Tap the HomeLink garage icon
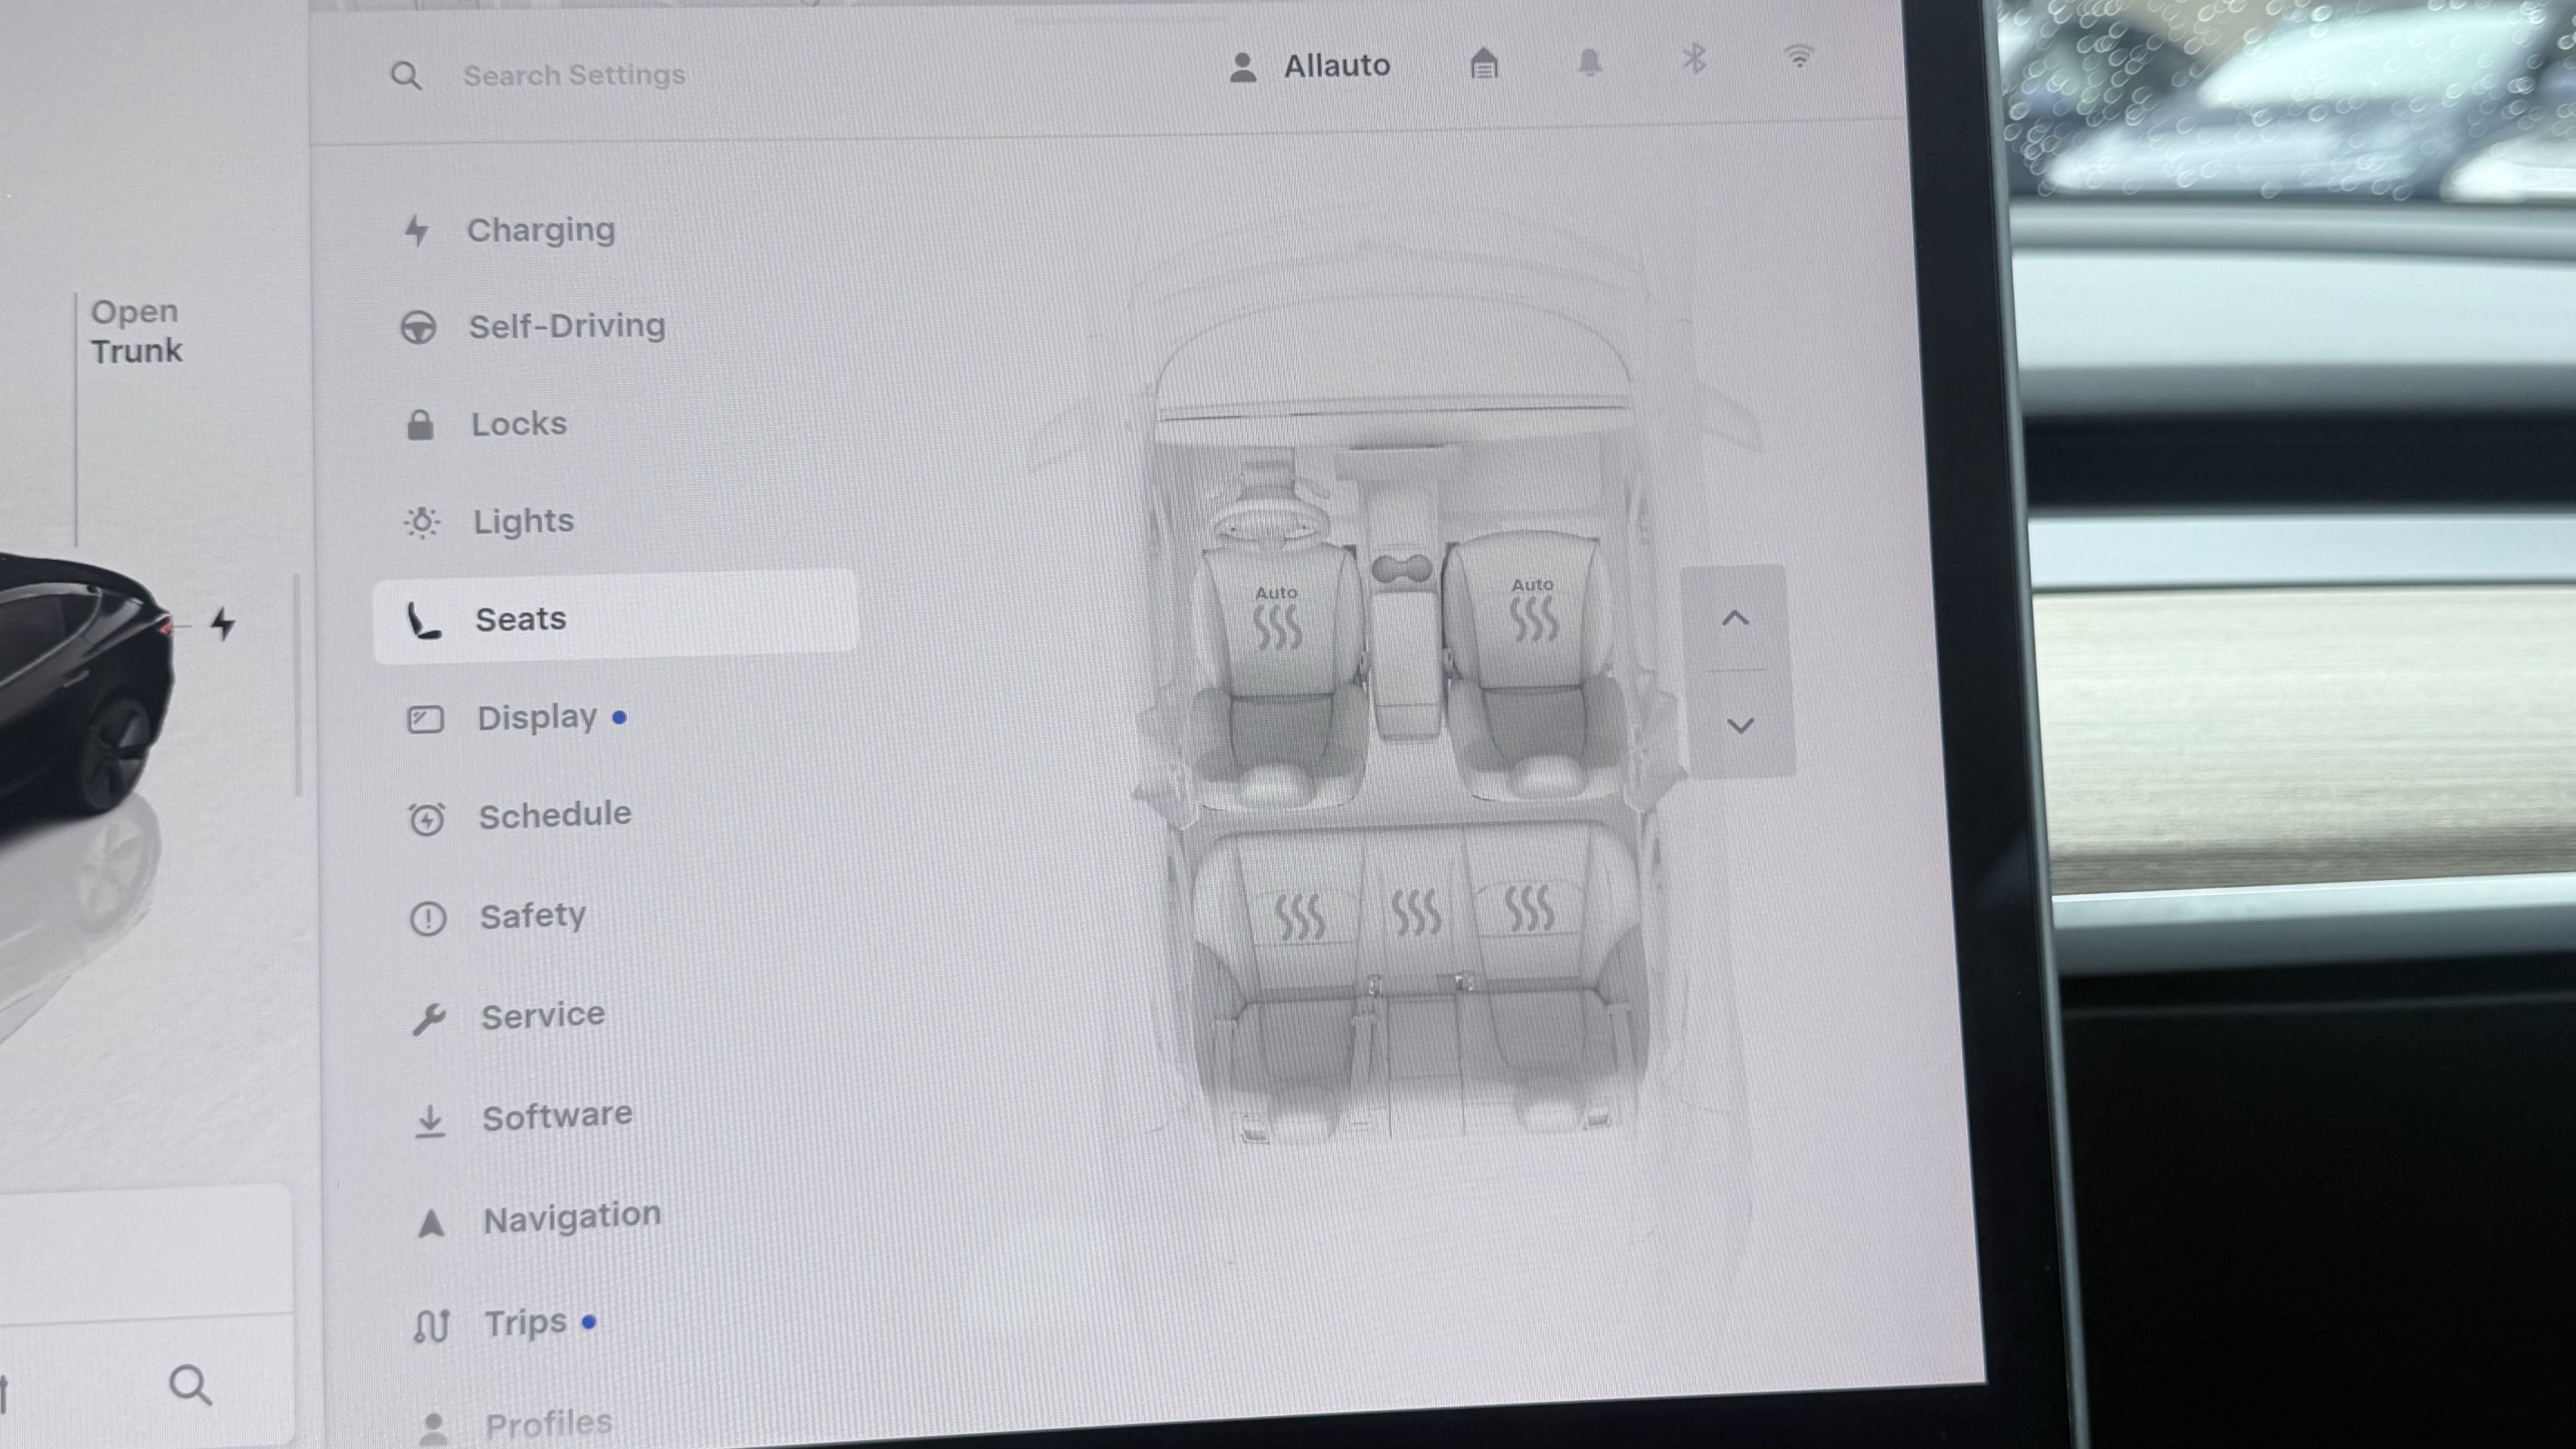Viewport: 2576px width, 1449px height. click(1484, 64)
